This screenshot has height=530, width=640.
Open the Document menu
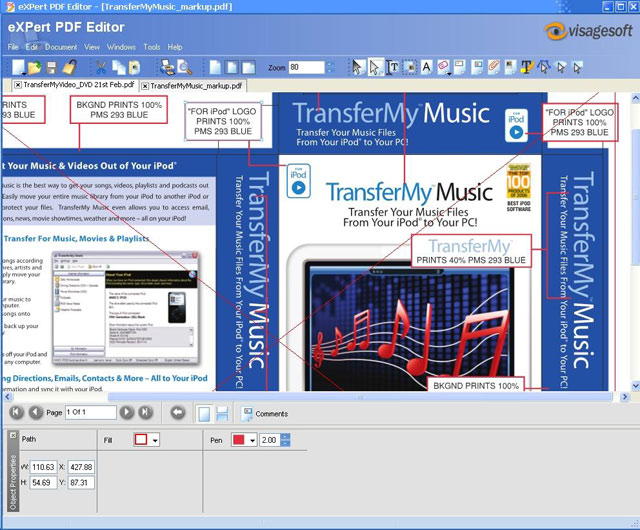tap(60, 47)
